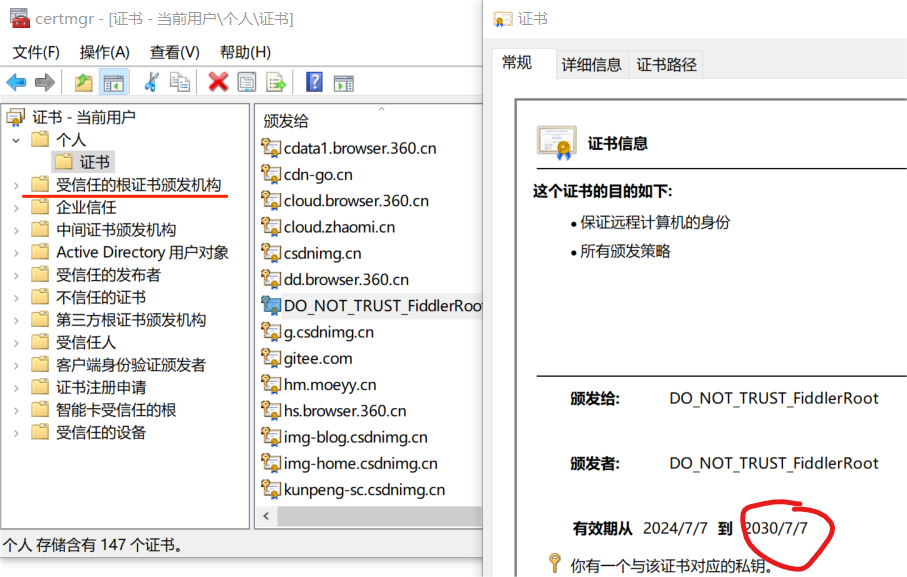Click the Properties toolbar icon
Screen dimensions: 907x577
click(247, 82)
